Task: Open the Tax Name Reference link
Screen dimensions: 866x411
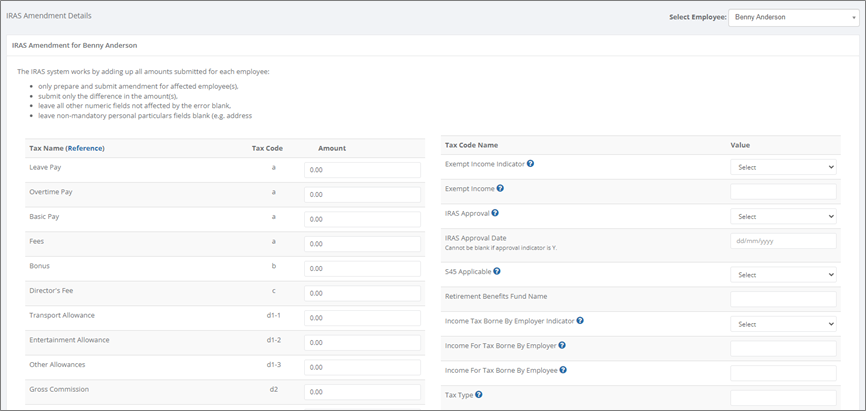Action: coord(85,148)
